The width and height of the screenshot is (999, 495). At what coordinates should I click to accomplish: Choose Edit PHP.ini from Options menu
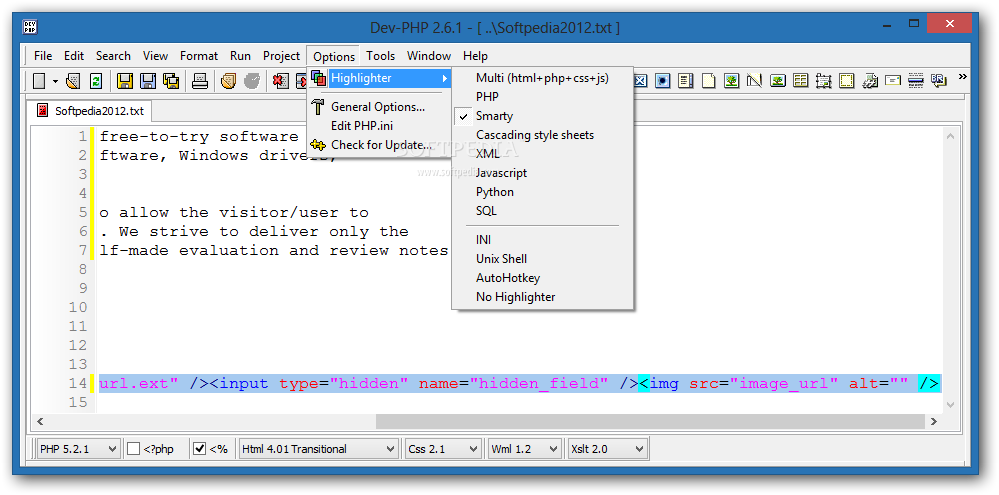[x=380, y=126]
